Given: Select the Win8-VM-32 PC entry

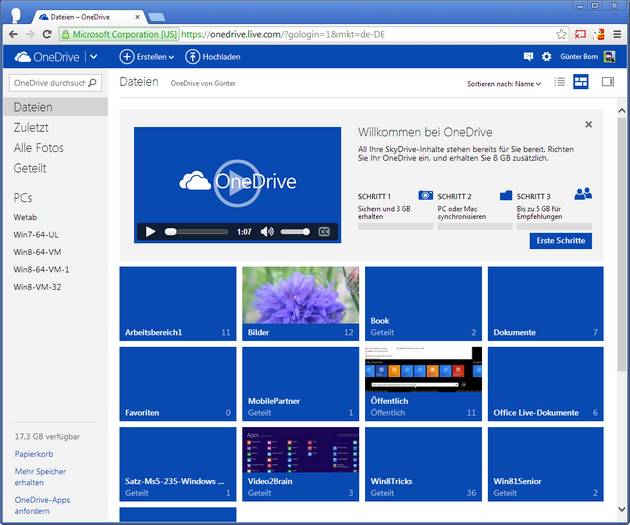Looking at the screenshot, I should point(37,287).
